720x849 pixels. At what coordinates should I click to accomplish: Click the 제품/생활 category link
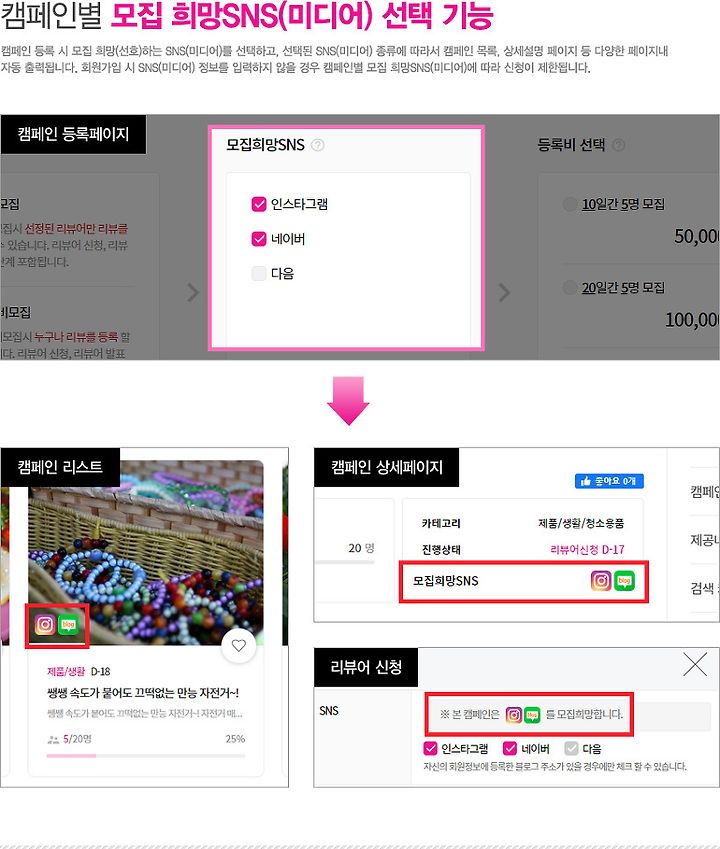pos(66,671)
